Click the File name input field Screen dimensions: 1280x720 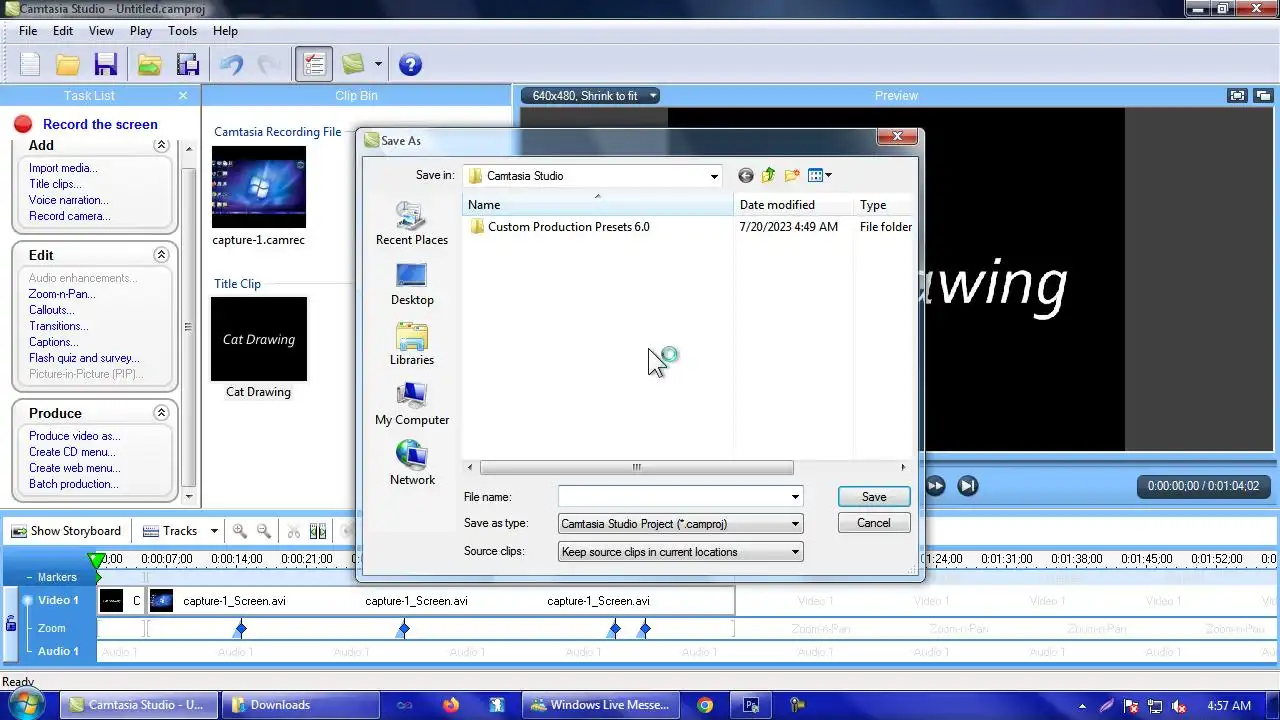pyautogui.click(x=673, y=497)
